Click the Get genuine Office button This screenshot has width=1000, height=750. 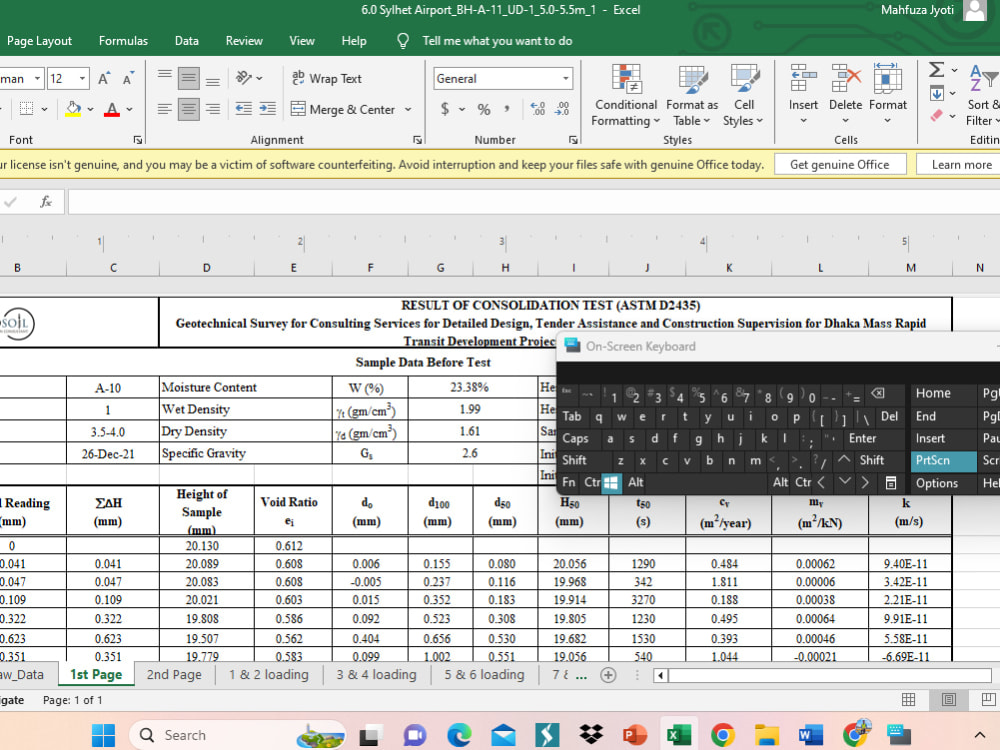(x=839, y=165)
